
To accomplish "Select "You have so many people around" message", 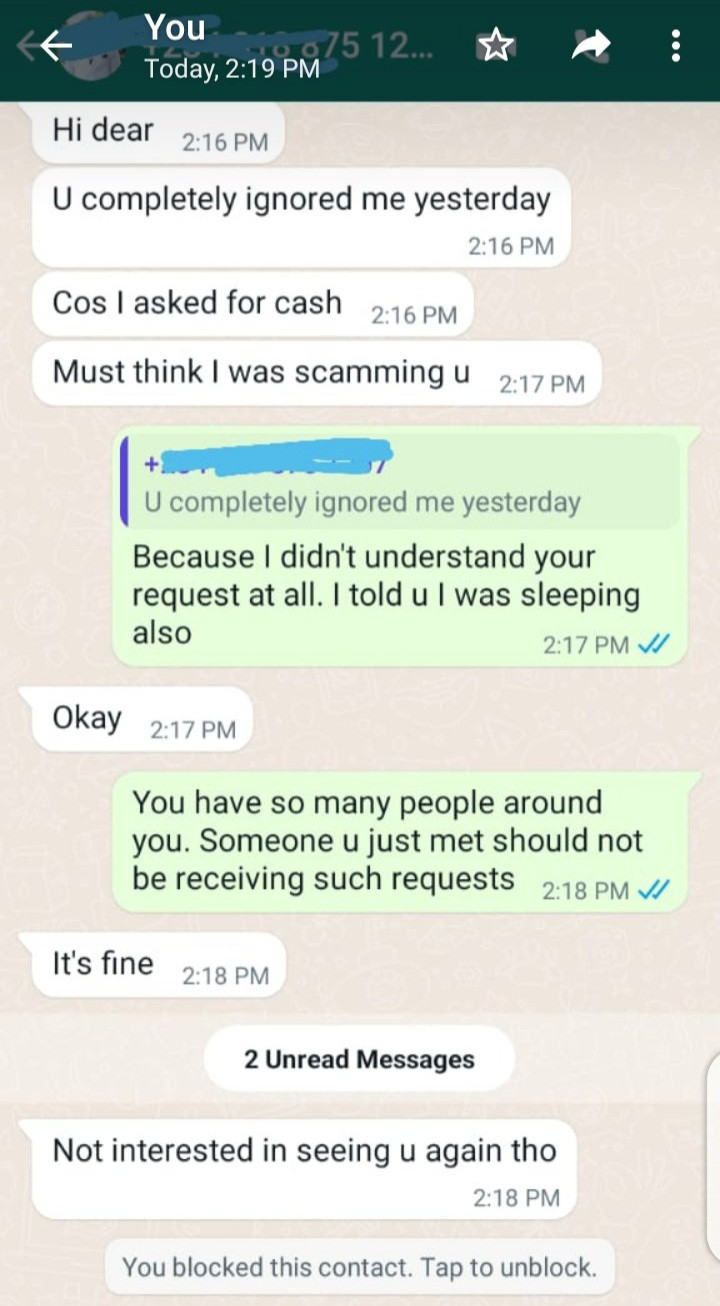I will click(390, 841).
